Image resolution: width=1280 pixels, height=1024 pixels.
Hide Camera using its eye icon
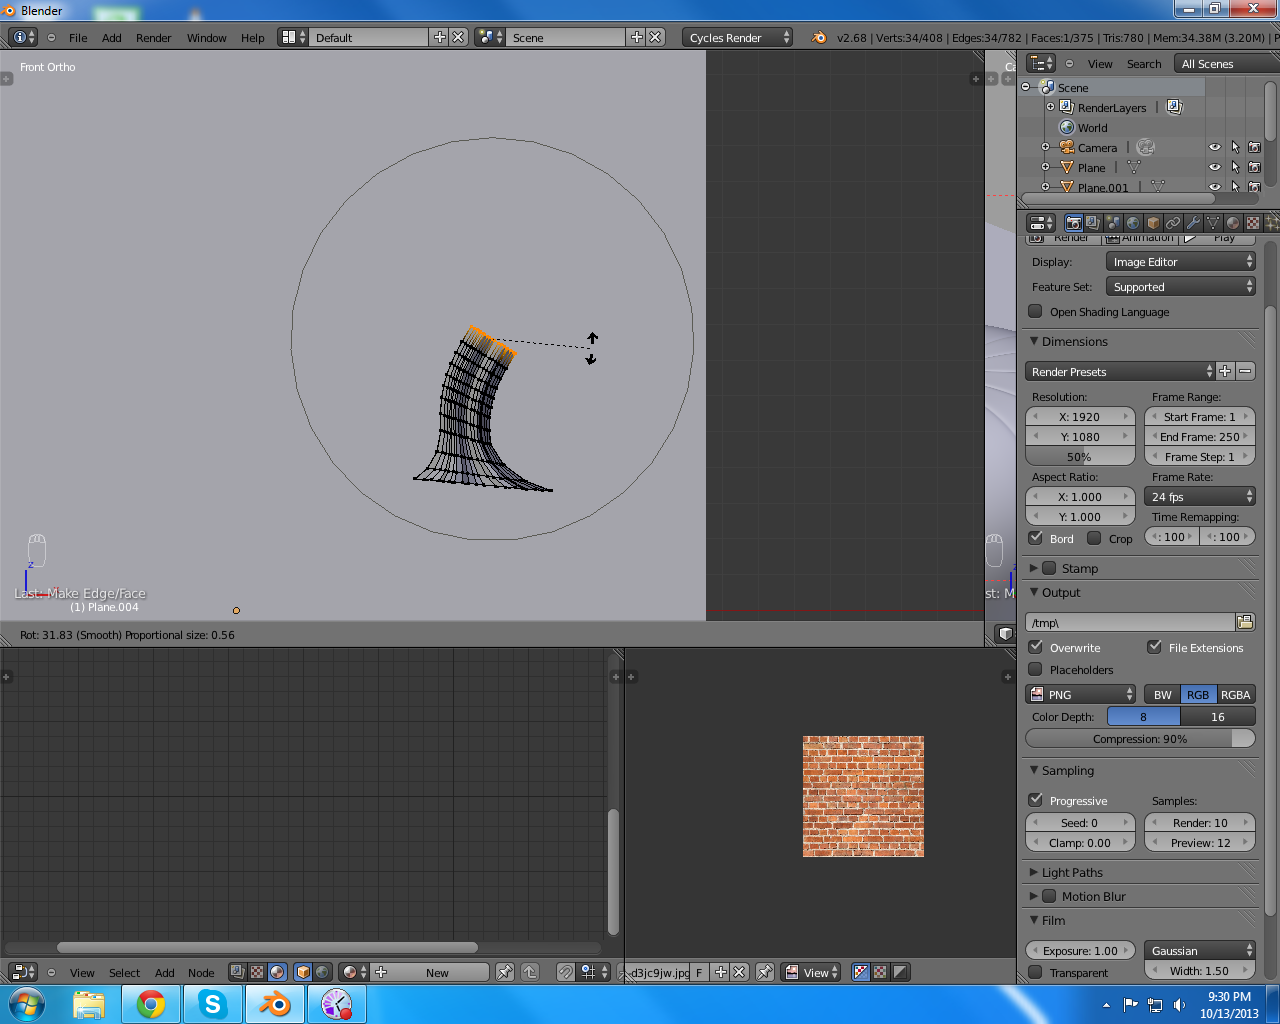pyautogui.click(x=1215, y=147)
